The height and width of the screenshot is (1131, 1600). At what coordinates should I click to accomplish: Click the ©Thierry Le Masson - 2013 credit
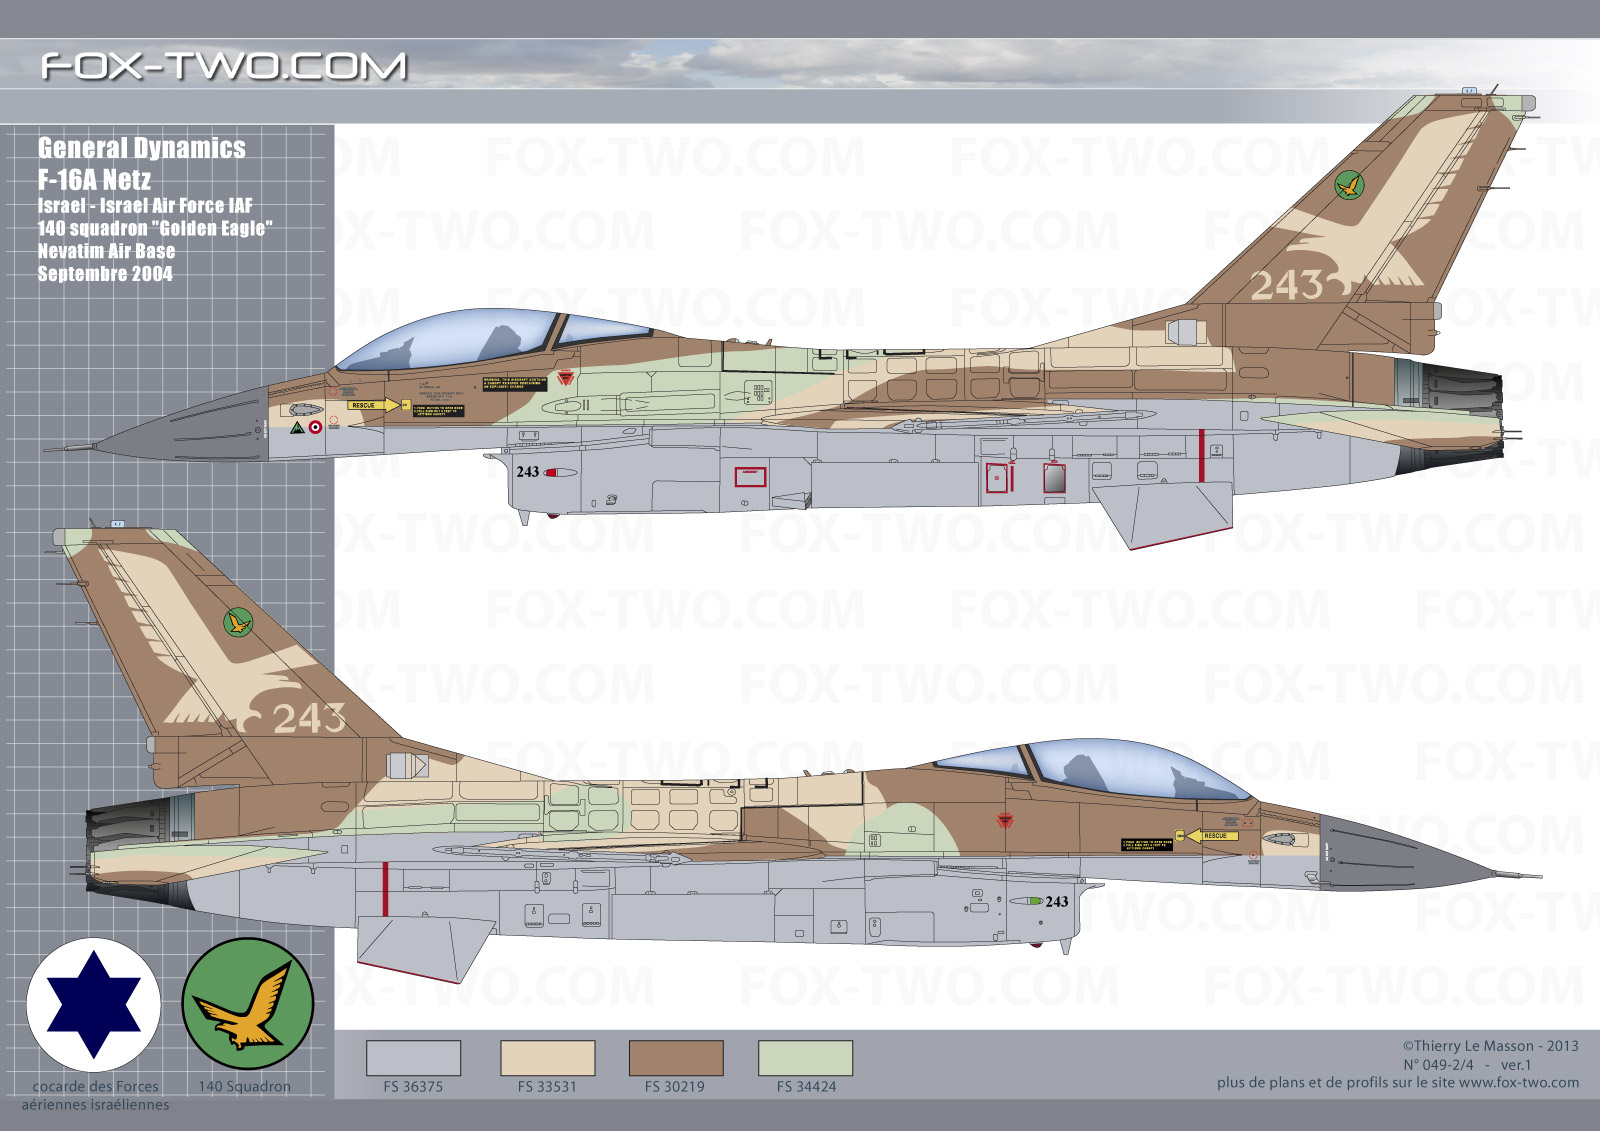pos(1490,1046)
